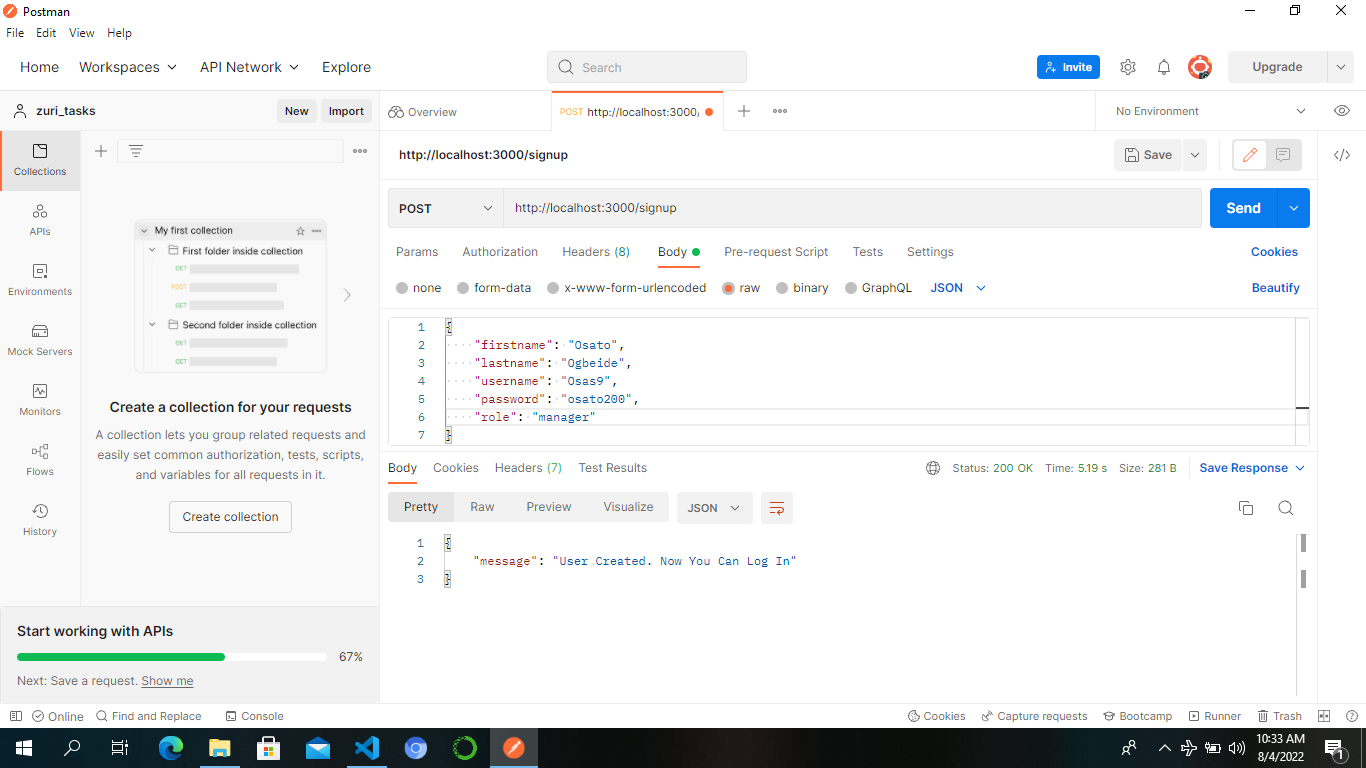Open Visual Studio Code from taskbar

click(367, 747)
